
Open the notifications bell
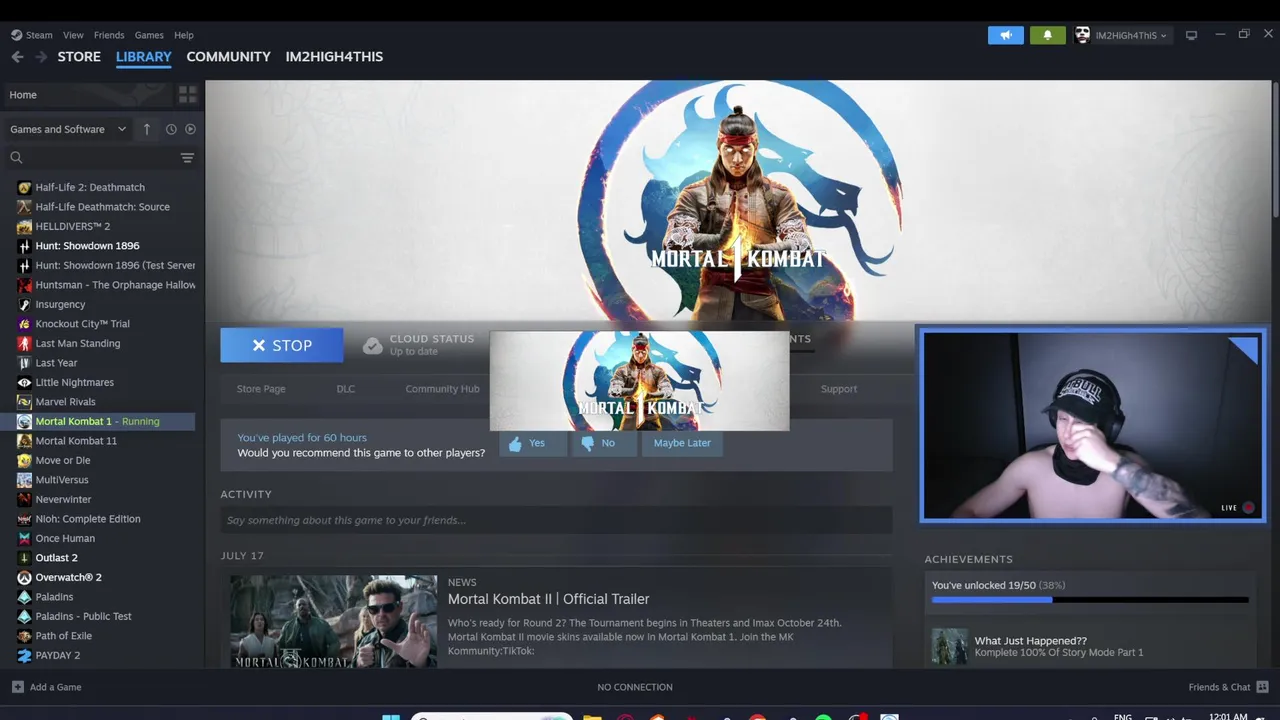(1048, 35)
